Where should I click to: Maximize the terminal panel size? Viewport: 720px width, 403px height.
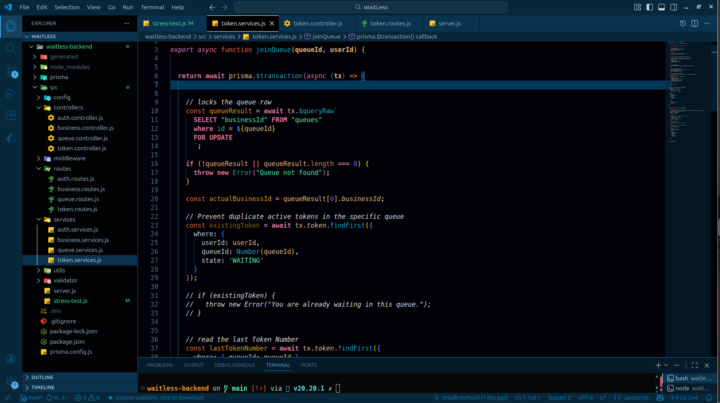(695, 365)
